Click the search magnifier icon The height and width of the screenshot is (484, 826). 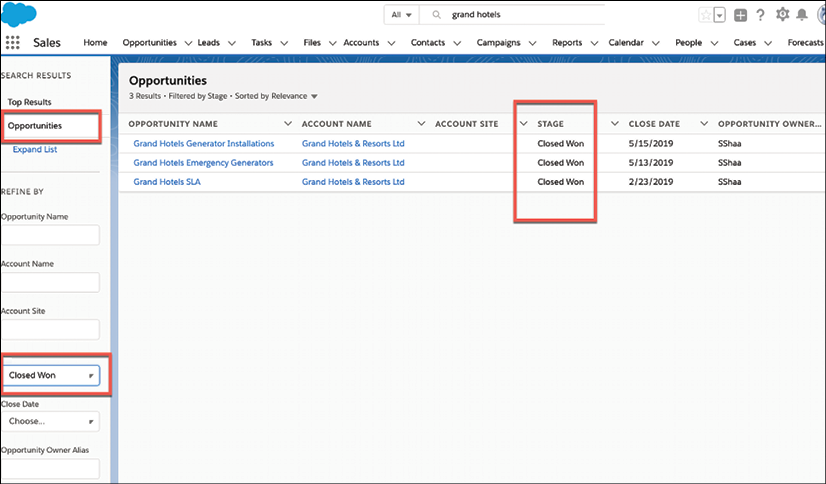pos(436,15)
